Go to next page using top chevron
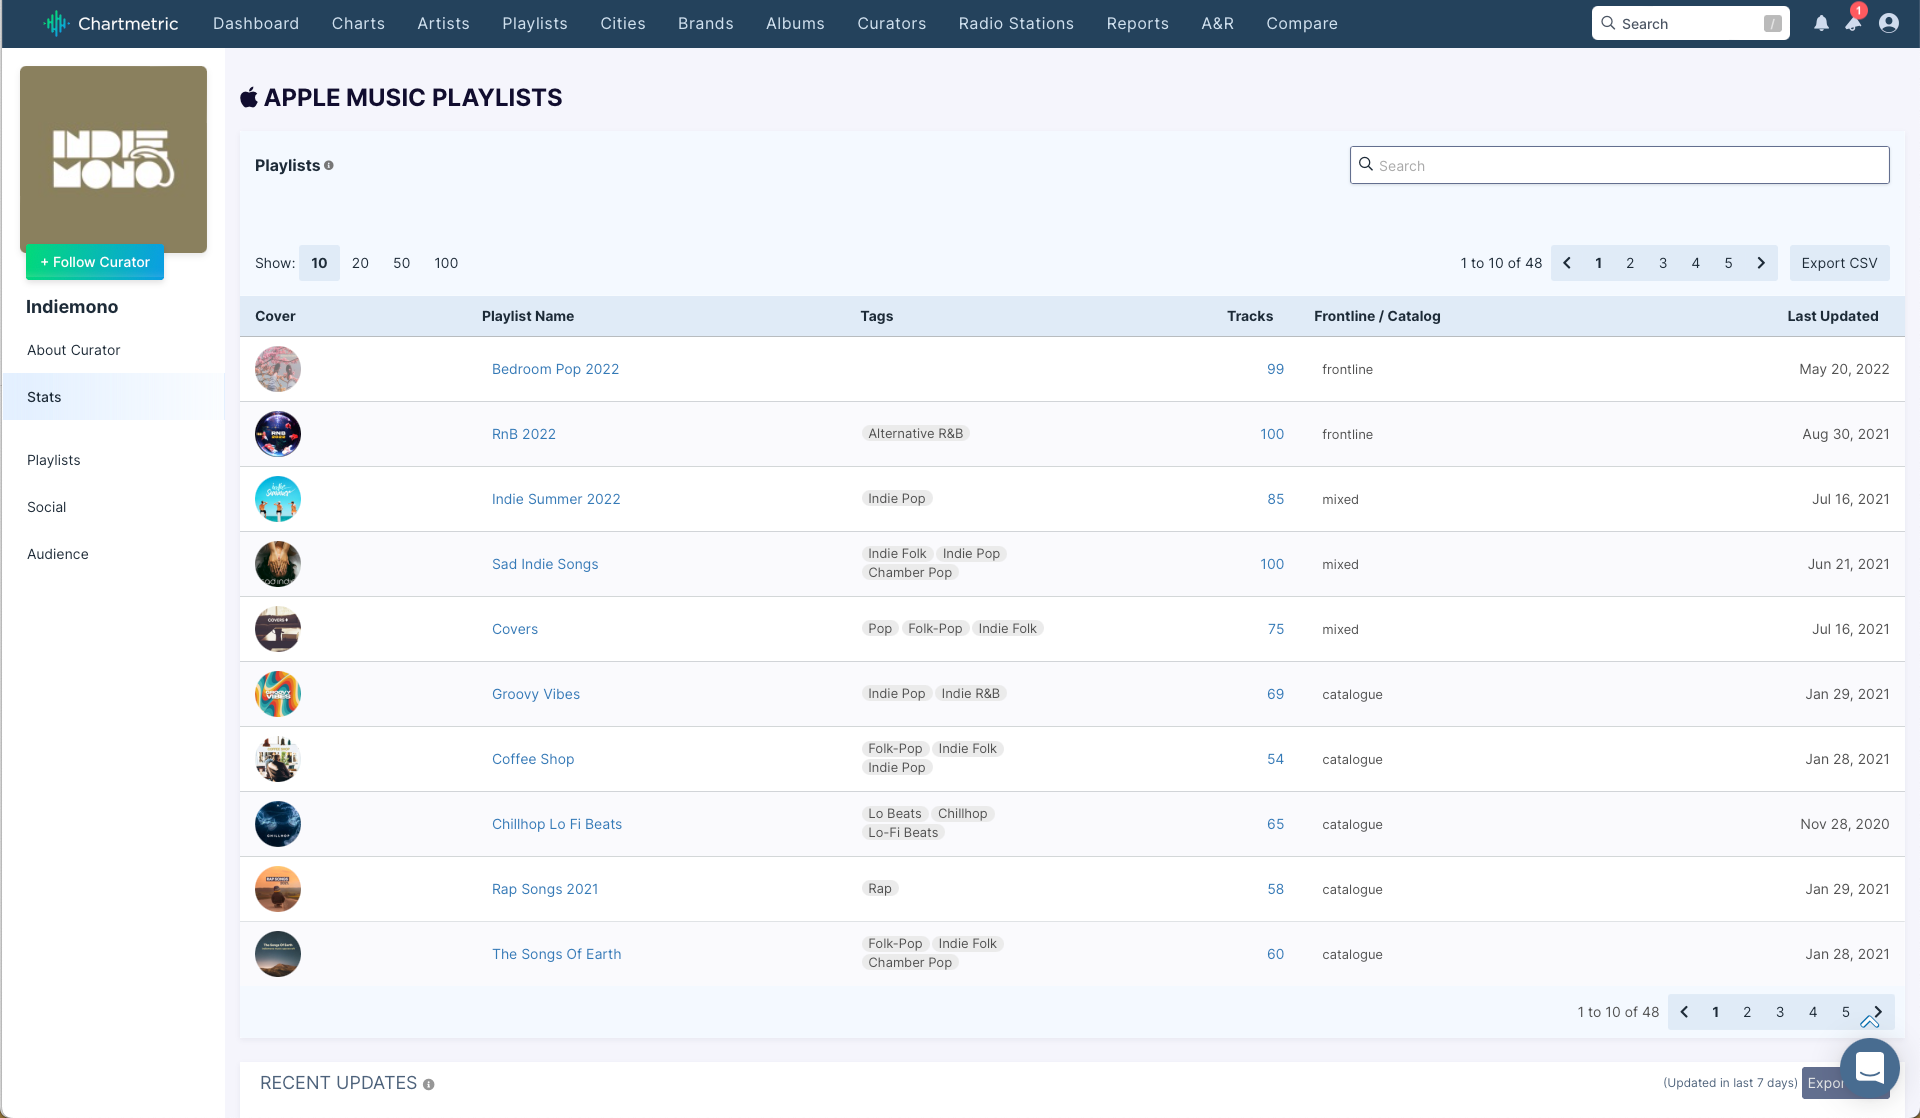Viewport: 1920px width, 1118px height. point(1761,263)
